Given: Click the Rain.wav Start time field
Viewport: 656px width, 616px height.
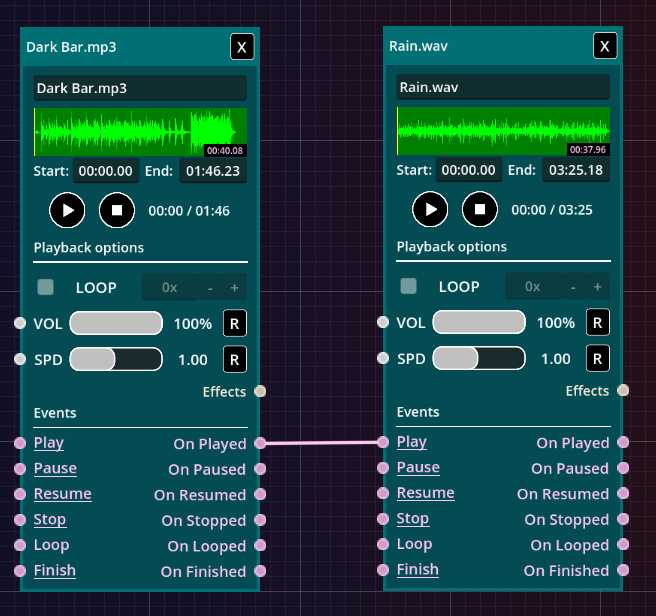Looking at the screenshot, I should 469,171.
